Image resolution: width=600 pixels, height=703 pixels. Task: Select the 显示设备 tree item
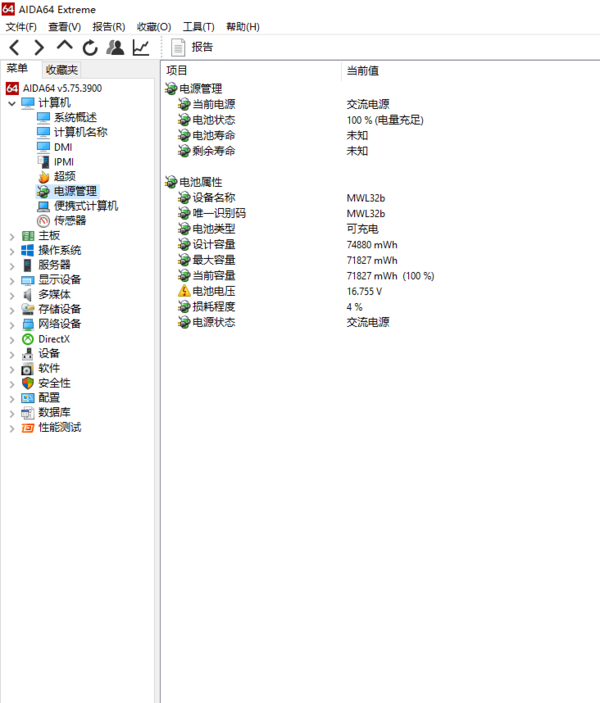[60, 280]
